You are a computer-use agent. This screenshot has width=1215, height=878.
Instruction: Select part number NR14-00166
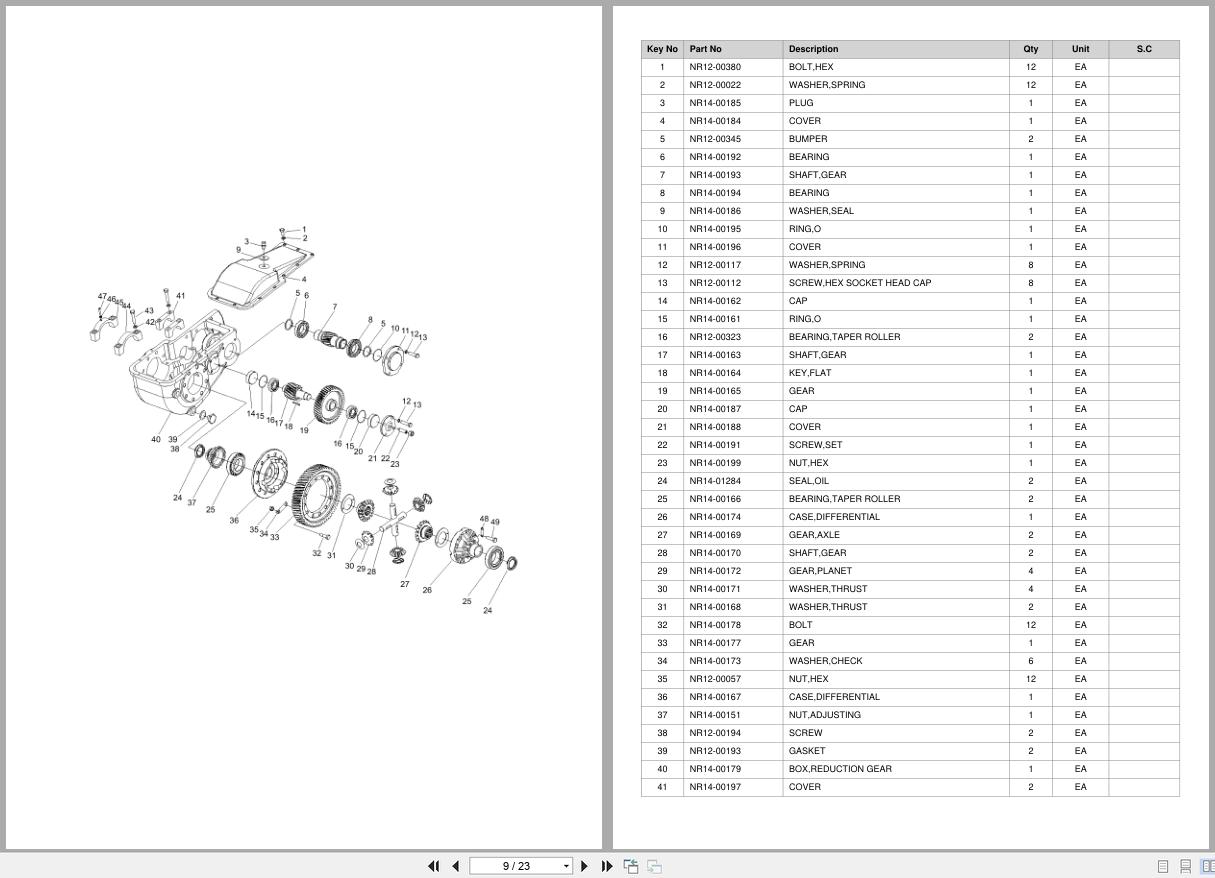pyautogui.click(x=715, y=499)
